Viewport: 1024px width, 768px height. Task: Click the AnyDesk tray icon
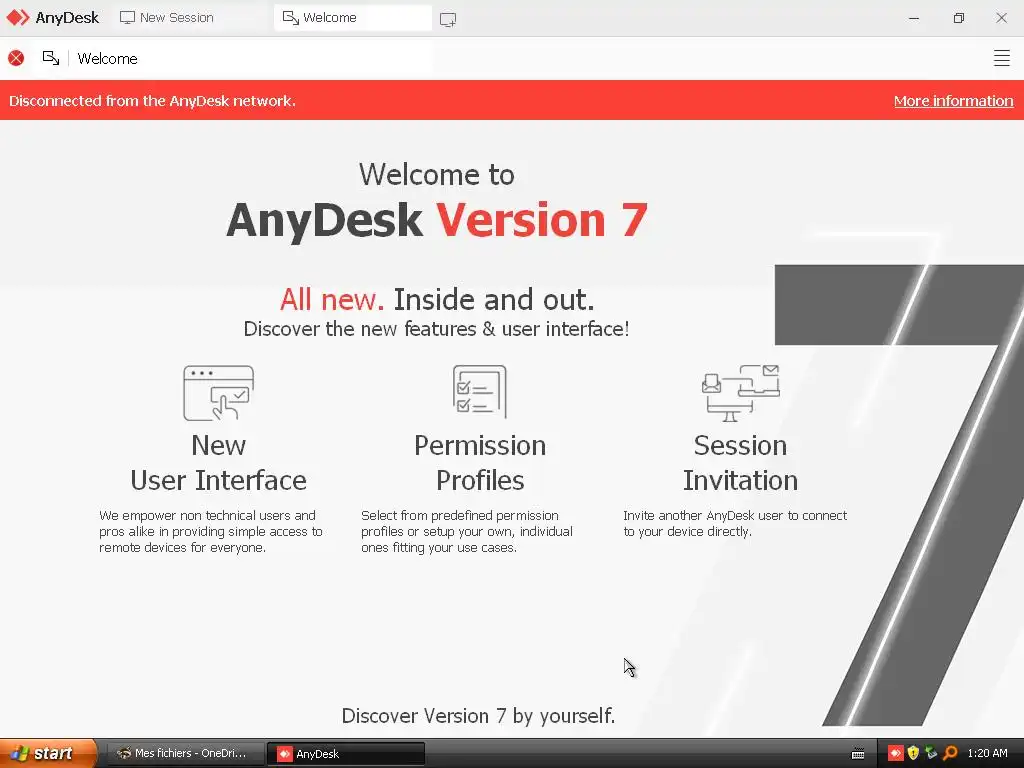[895, 753]
